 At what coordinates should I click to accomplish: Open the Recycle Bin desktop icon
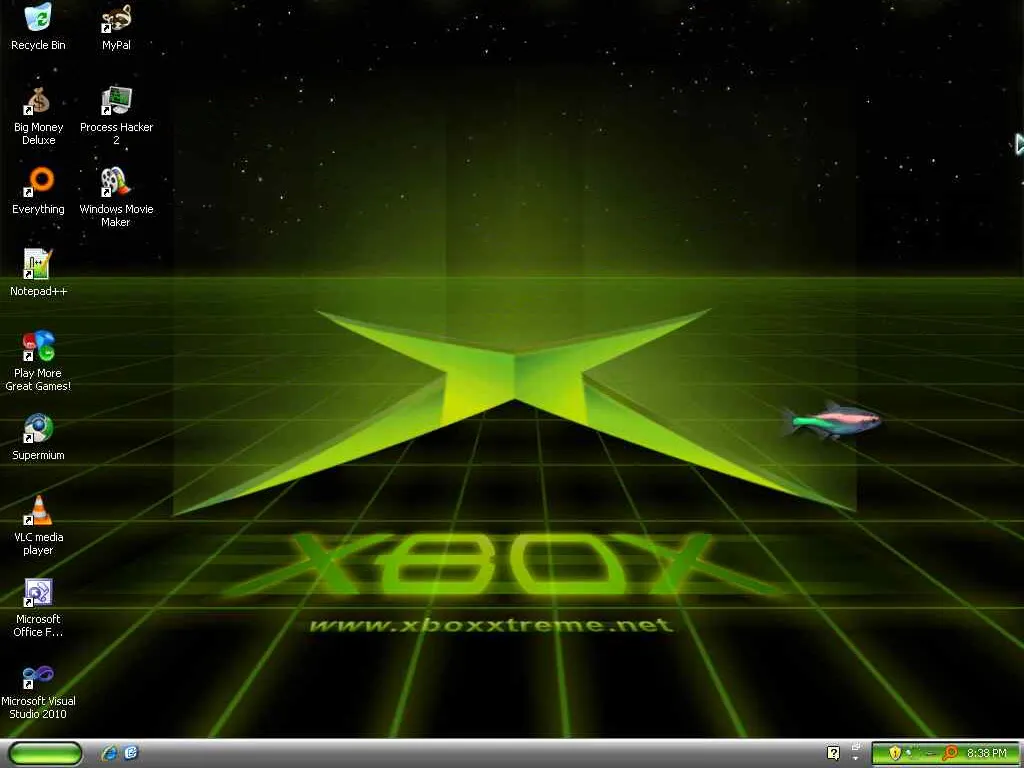38,27
